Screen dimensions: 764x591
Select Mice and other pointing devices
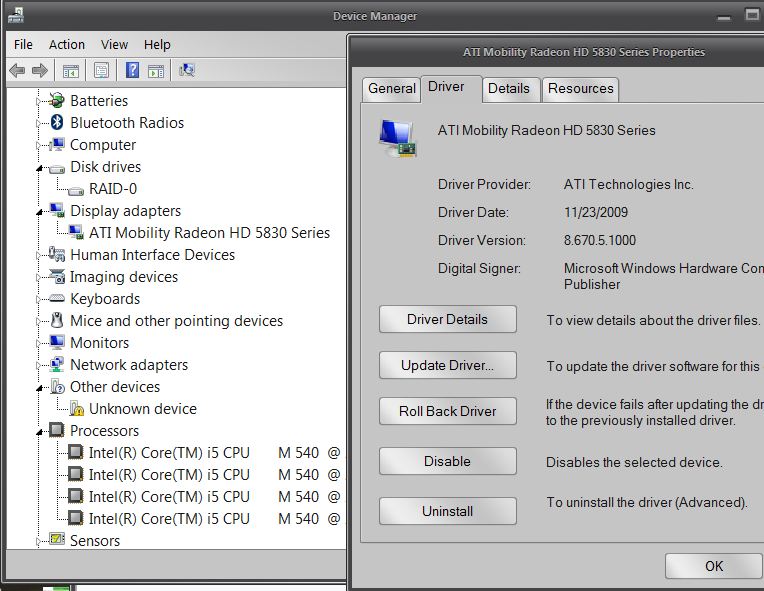pos(176,321)
